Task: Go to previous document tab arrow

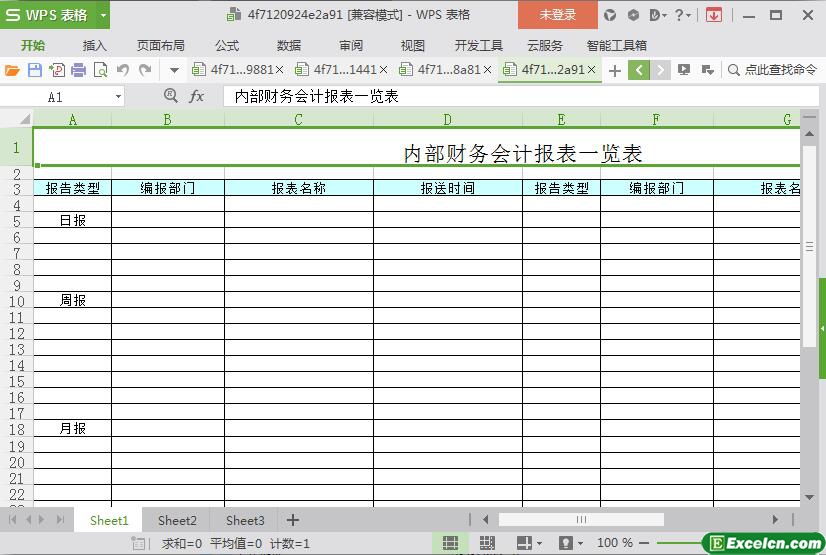Action: (x=638, y=70)
